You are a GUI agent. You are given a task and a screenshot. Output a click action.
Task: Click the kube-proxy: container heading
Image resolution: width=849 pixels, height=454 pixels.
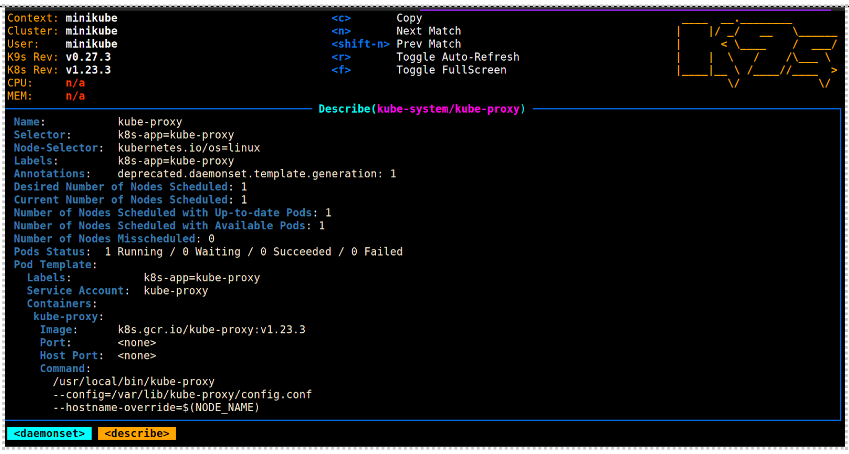[69, 317]
